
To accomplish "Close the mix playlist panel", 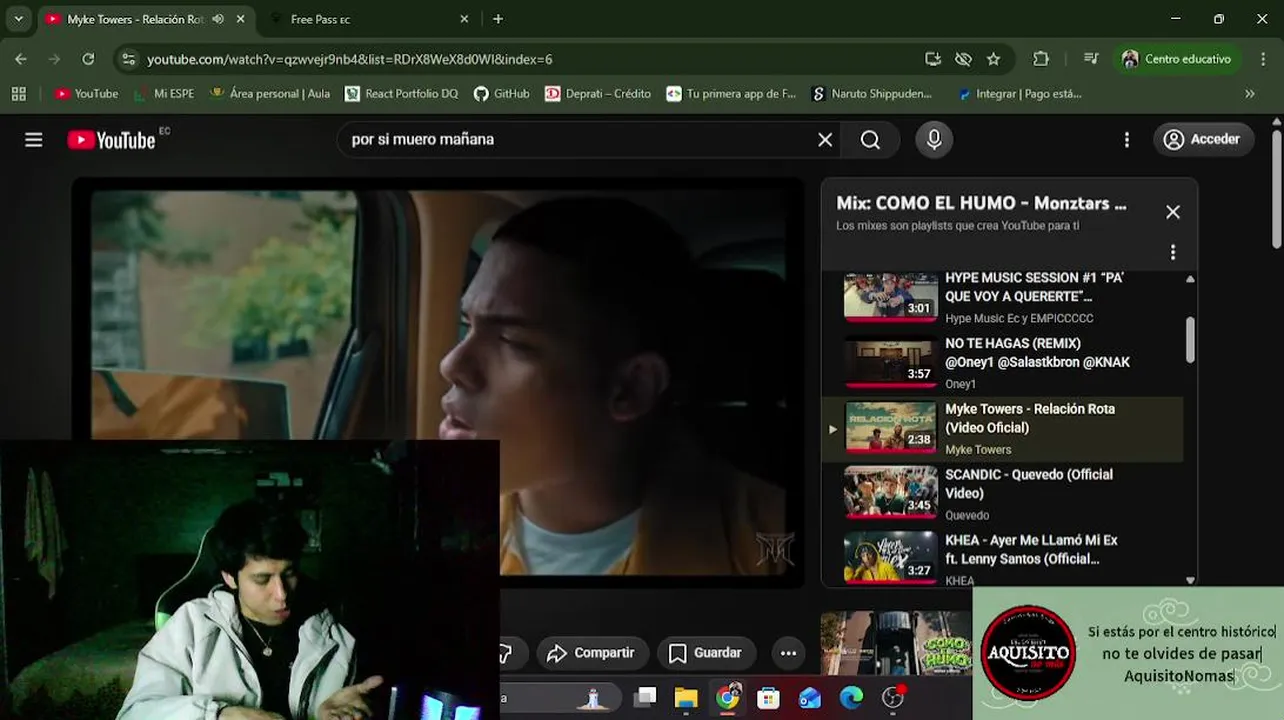I will point(1173,212).
